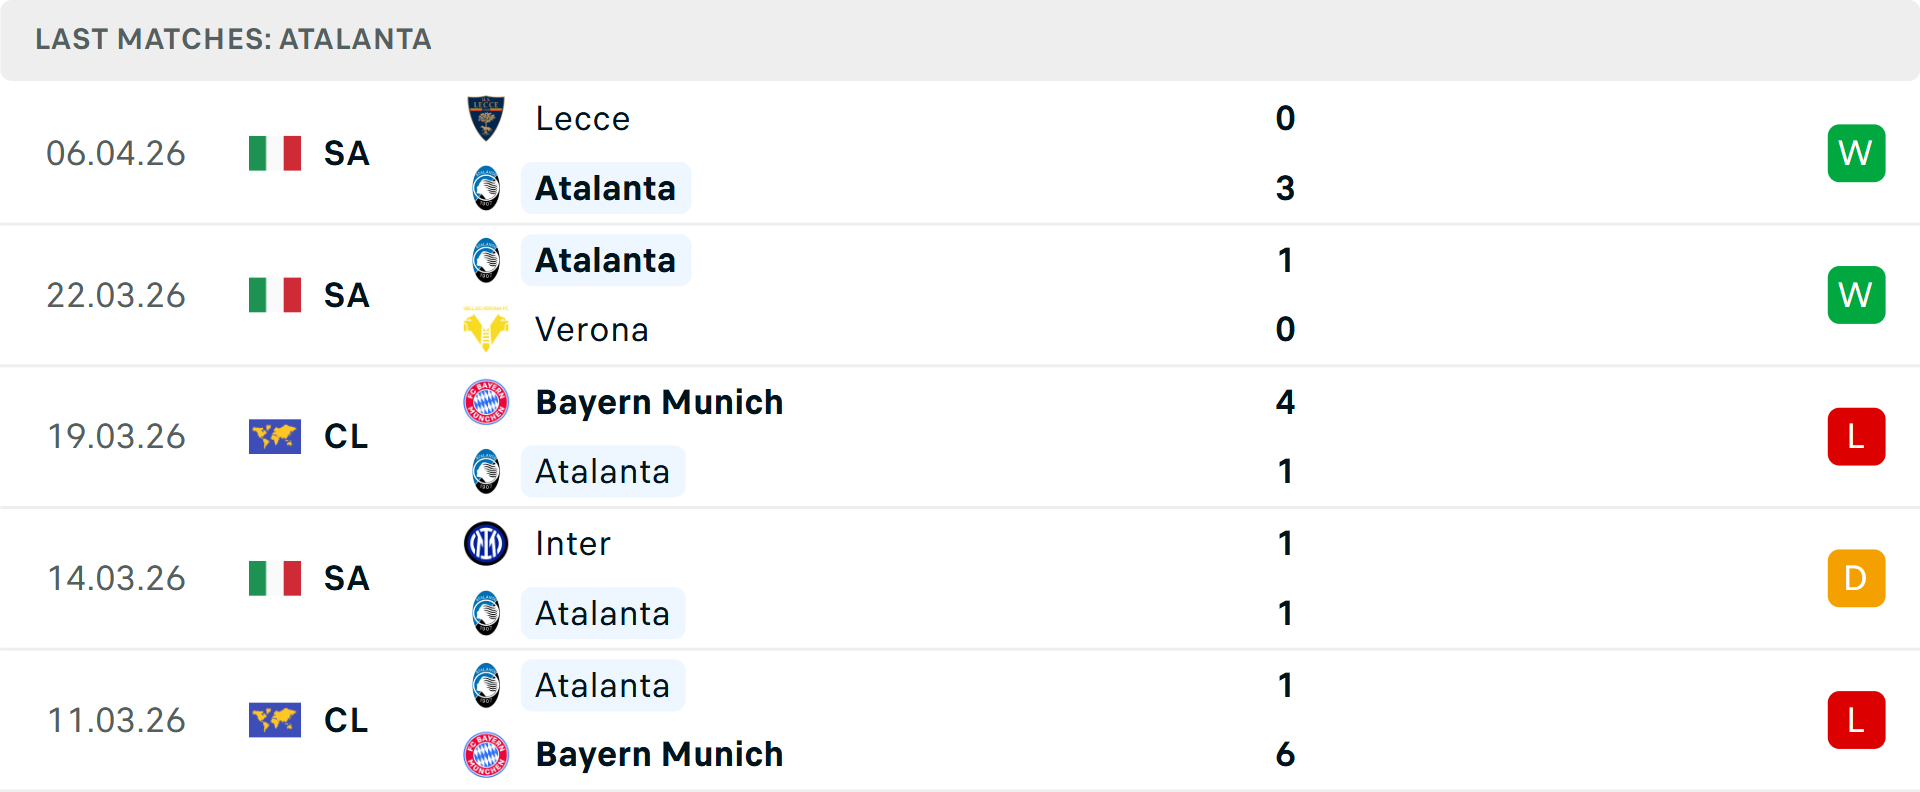The image size is (1920, 792).
Task: Click the CL league label for 11.03.26
Action: 346,720
